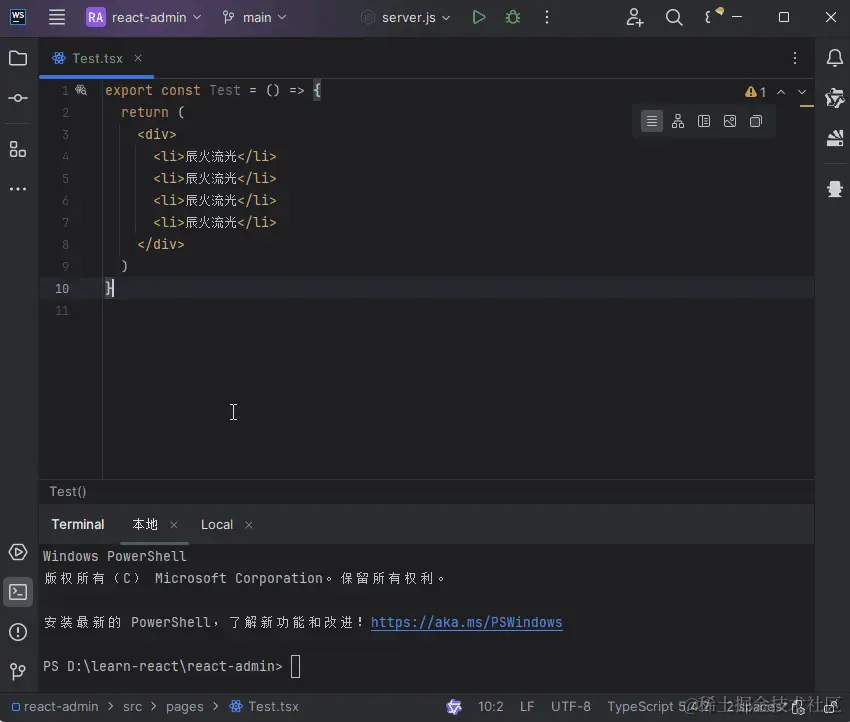Open the react-admin project dropdown
This screenshot has width=850, height=722.
(x=144, y=17)
